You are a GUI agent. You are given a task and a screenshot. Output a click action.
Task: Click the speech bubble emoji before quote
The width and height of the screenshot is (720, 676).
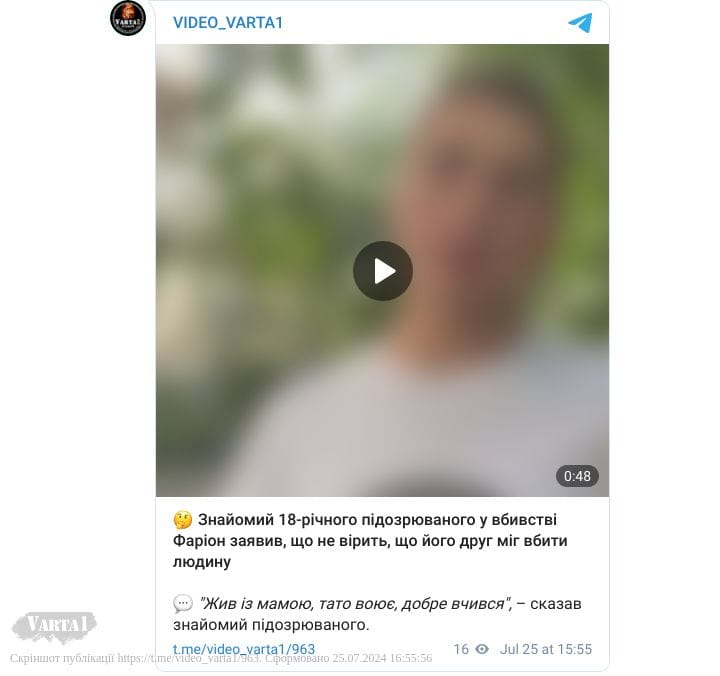tap(183, 603)
